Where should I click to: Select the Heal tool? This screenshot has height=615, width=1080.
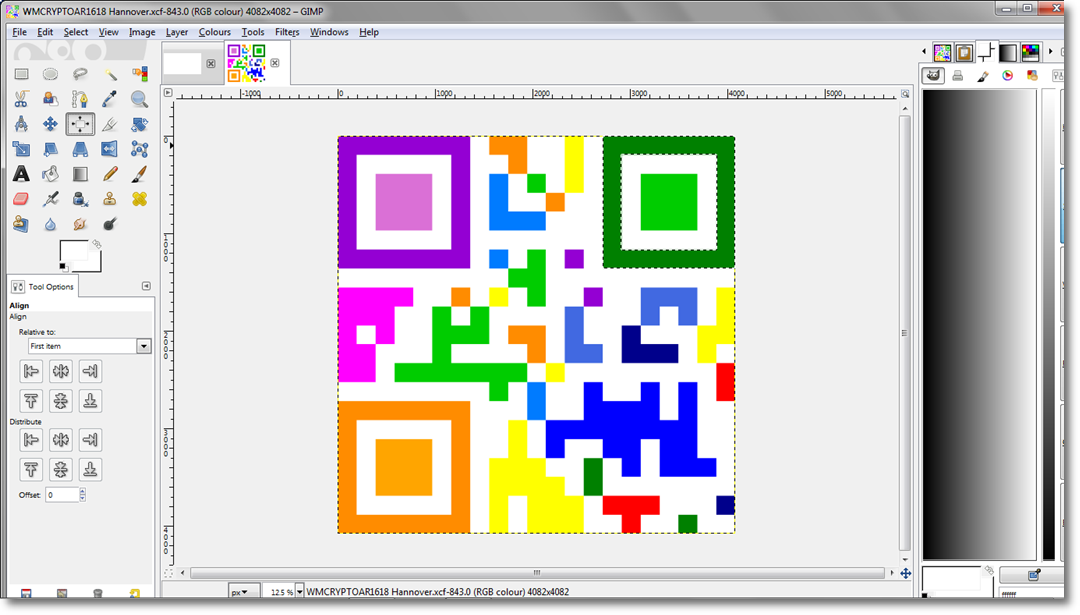coord(139,199)
